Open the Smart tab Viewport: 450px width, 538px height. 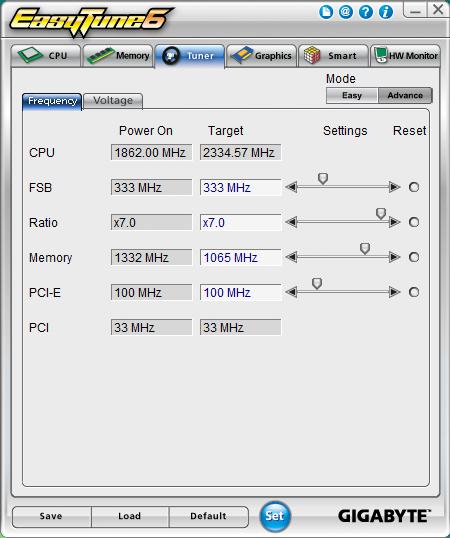(x=333, y=56)
